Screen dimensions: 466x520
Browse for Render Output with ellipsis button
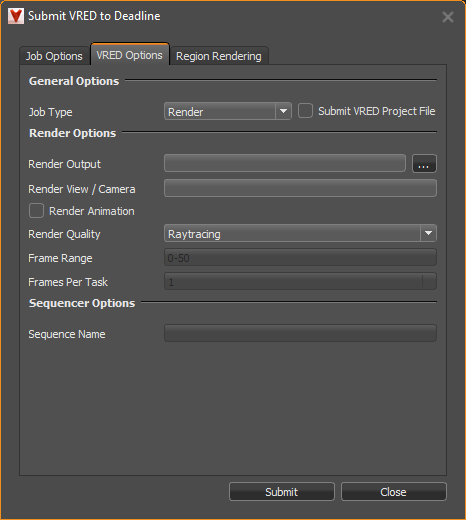click(x=424, y=164)
